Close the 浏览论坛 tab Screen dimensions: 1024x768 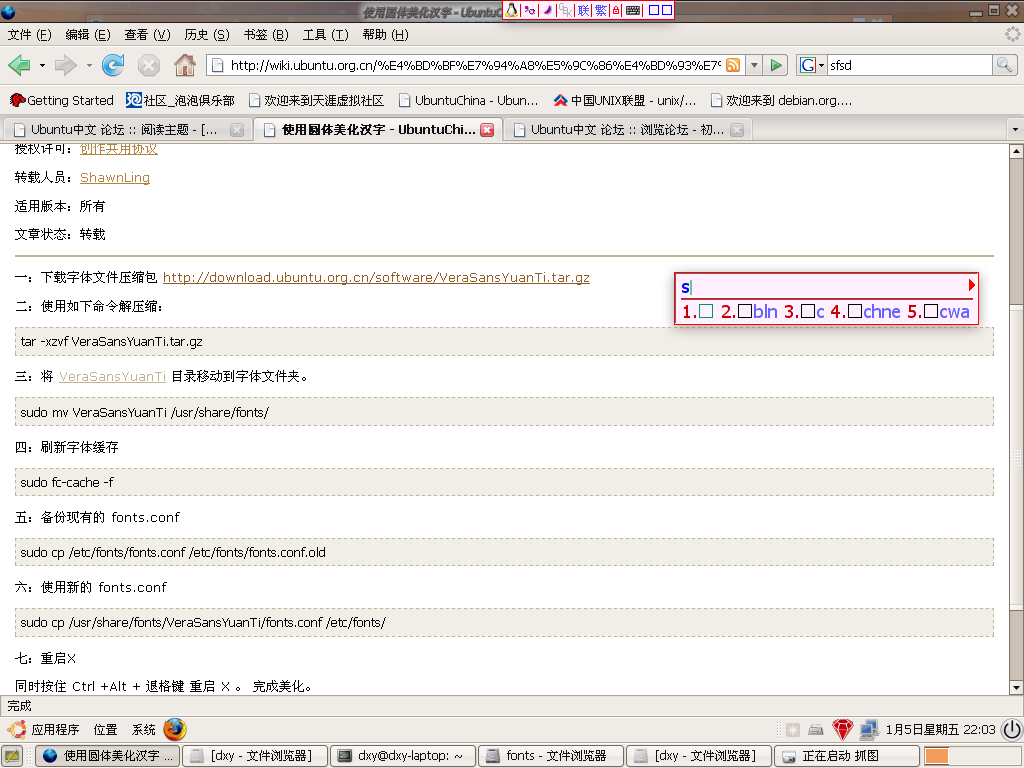click(x=737, y=130)
